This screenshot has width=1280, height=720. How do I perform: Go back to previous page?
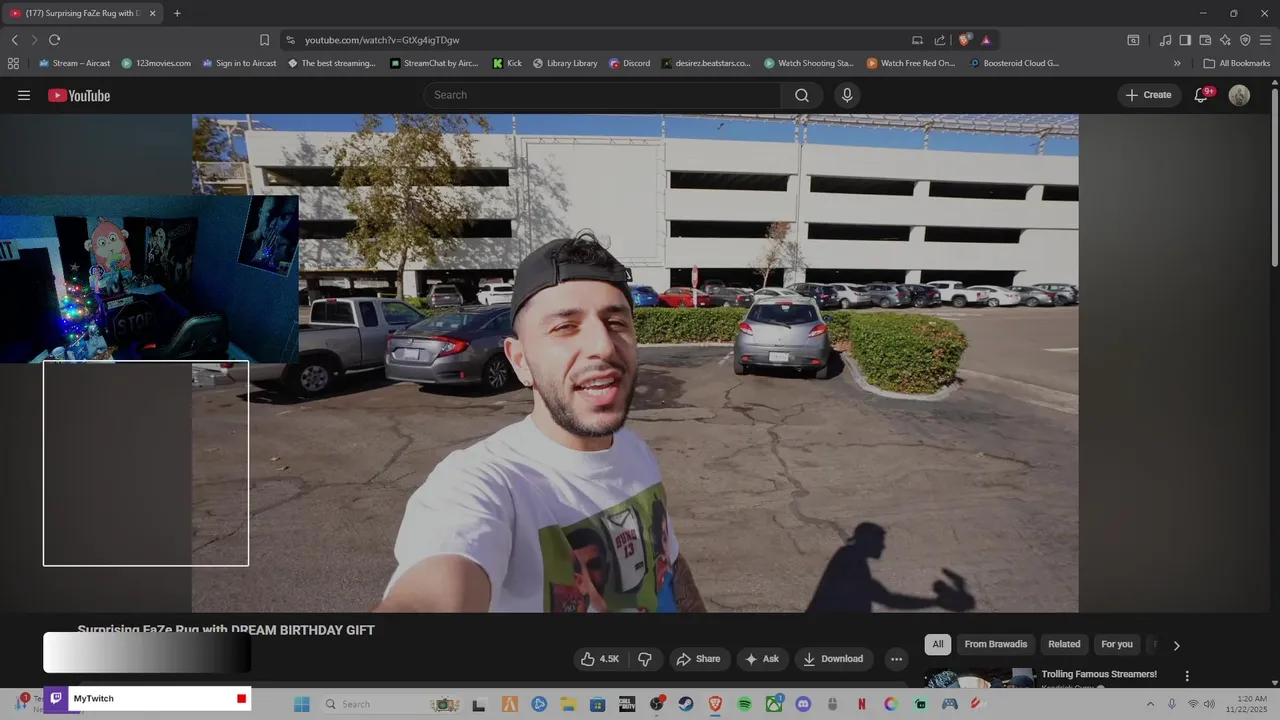coord(14,40)
